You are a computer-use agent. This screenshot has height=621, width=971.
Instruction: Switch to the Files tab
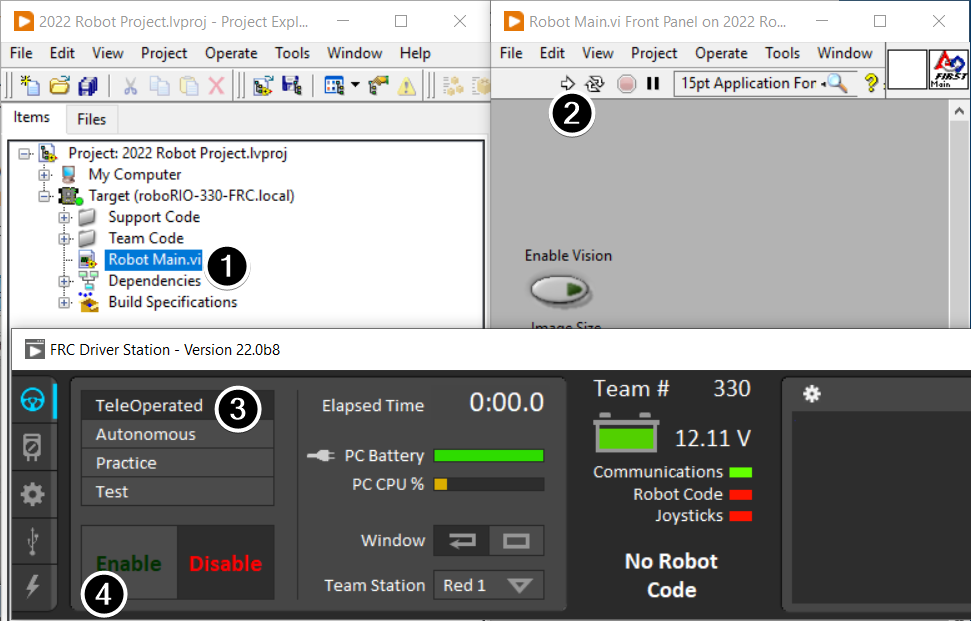(x=91, y=119)
